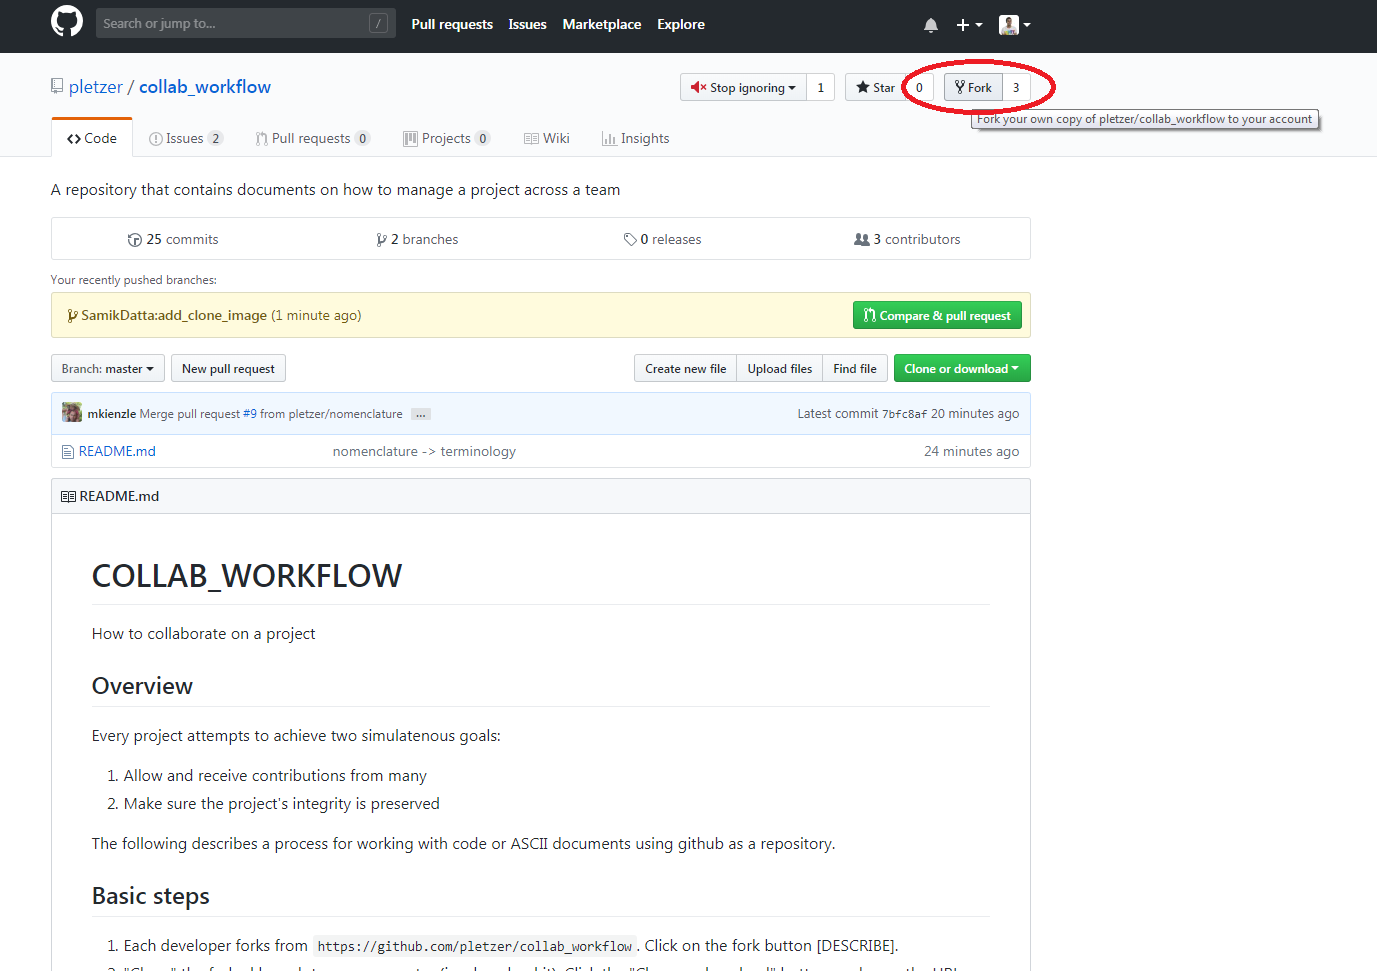This screenshot has width=1377, height=971.
Task: Open the user avatar menu
Action: 1015,25
